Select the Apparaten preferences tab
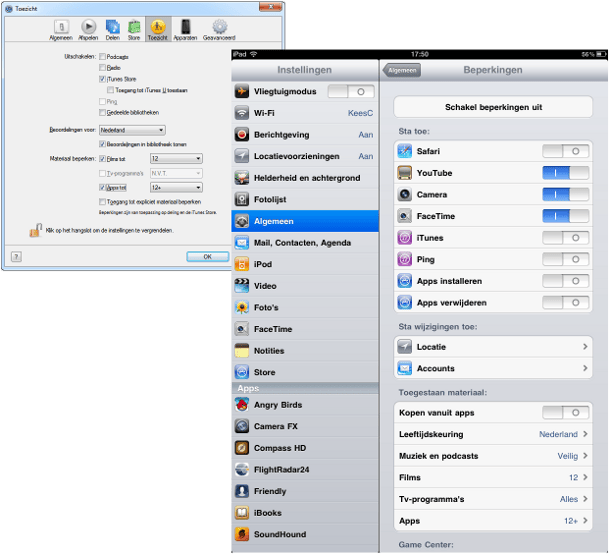Screen dimensions: 612x555 (x=185, y=30)
